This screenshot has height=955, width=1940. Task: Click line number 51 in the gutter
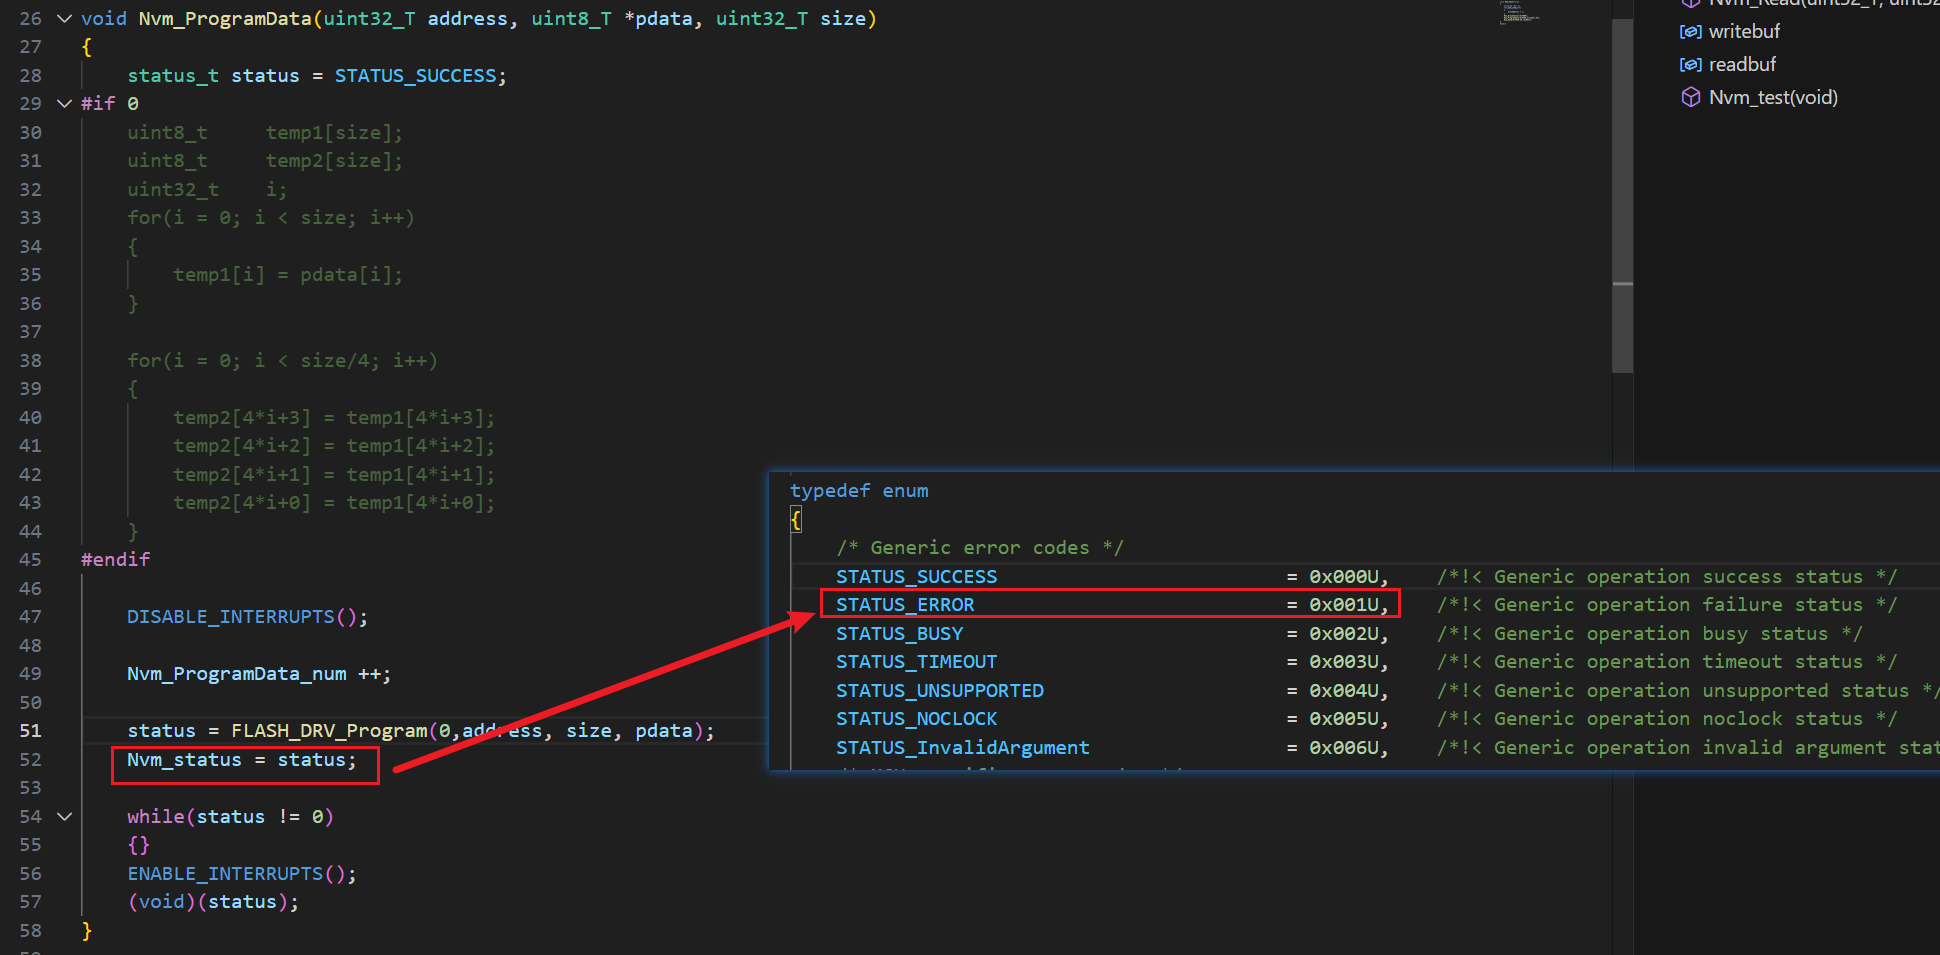(30, 731)
